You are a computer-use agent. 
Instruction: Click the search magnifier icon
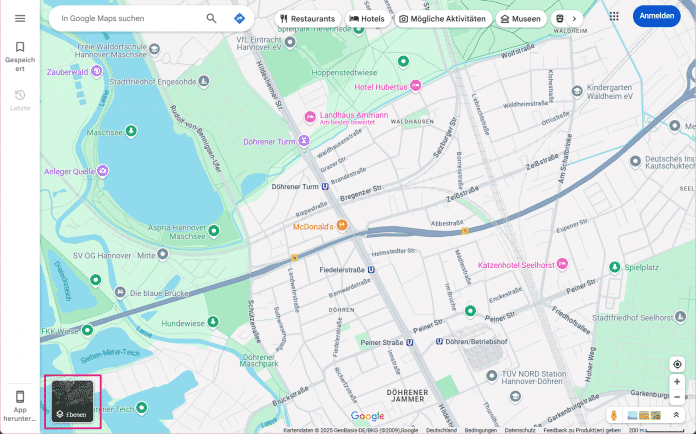(211, 18)
